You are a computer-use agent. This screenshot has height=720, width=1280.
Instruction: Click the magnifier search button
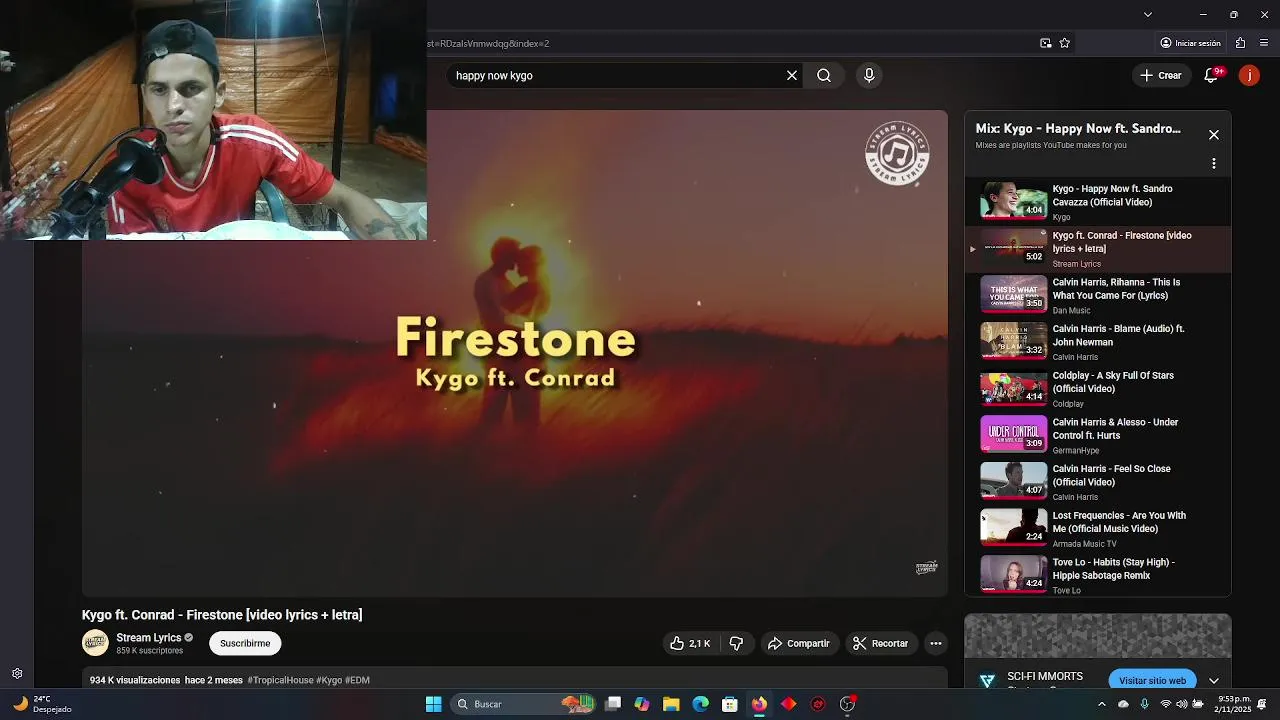point(824,75)
